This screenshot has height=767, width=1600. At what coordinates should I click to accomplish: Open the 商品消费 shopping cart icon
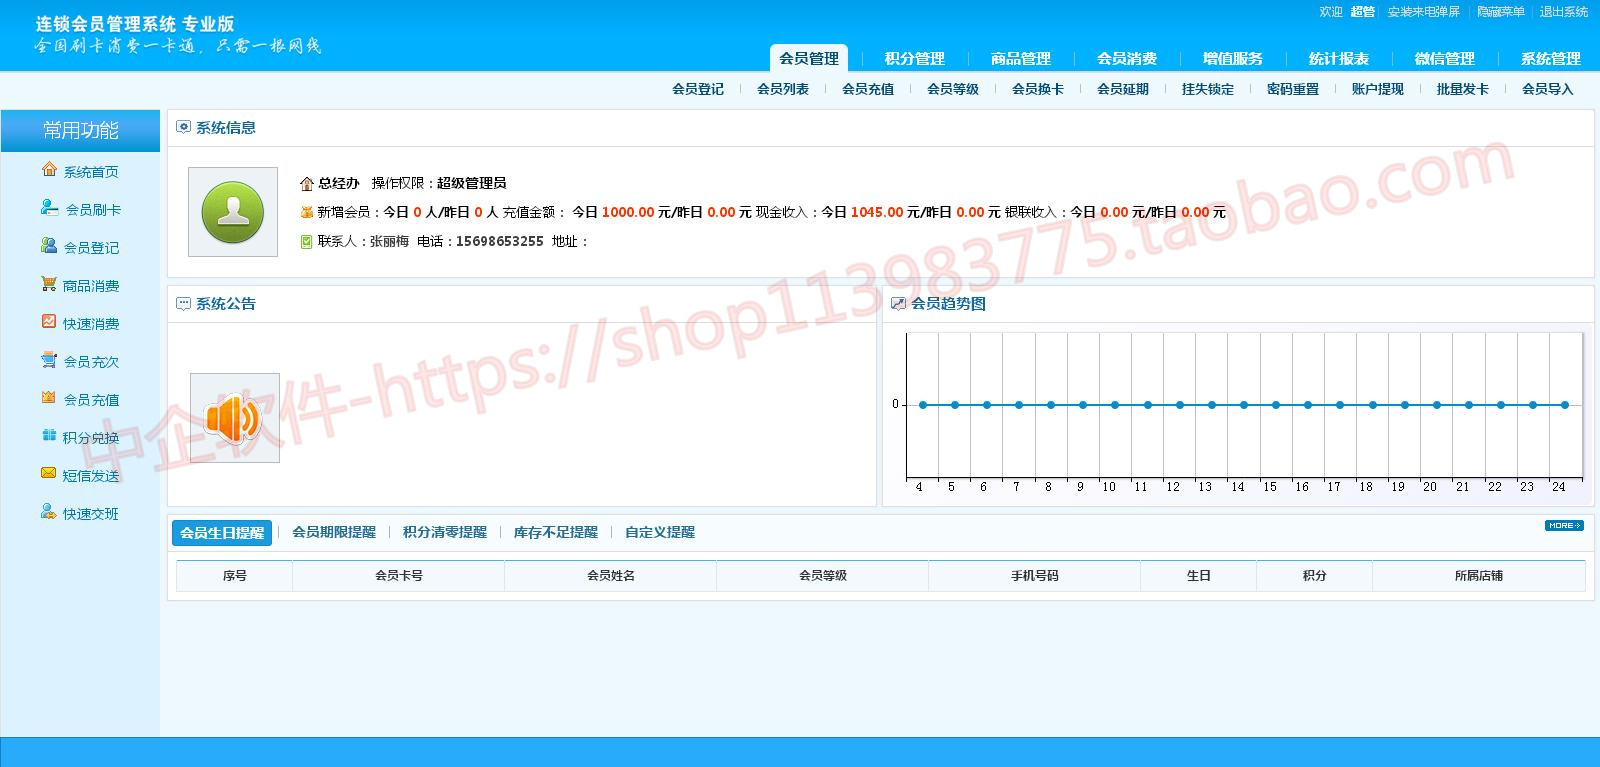coord(49,284)
